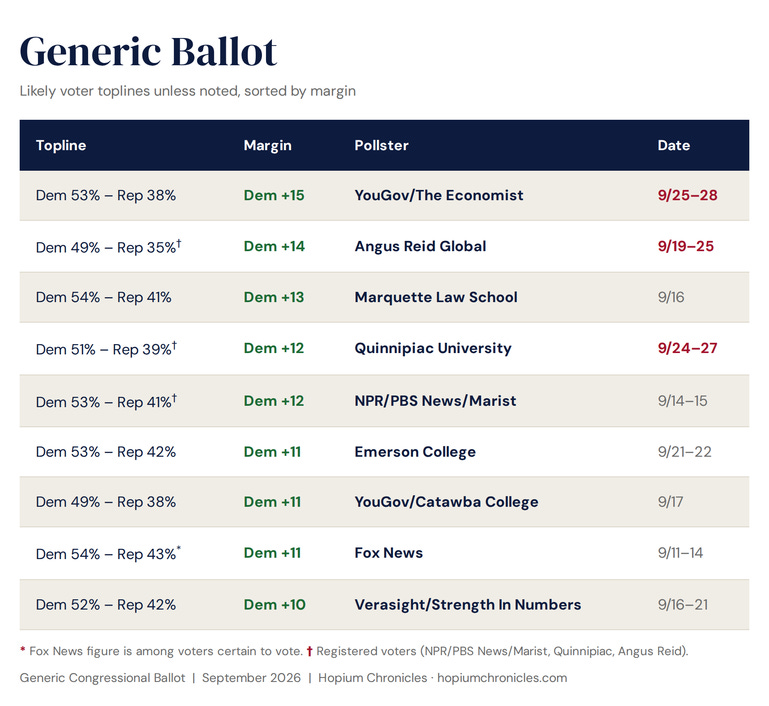The image size is (769, 706).
Task: Click the Generic Ballot title heading
Action: coord(148,51)
